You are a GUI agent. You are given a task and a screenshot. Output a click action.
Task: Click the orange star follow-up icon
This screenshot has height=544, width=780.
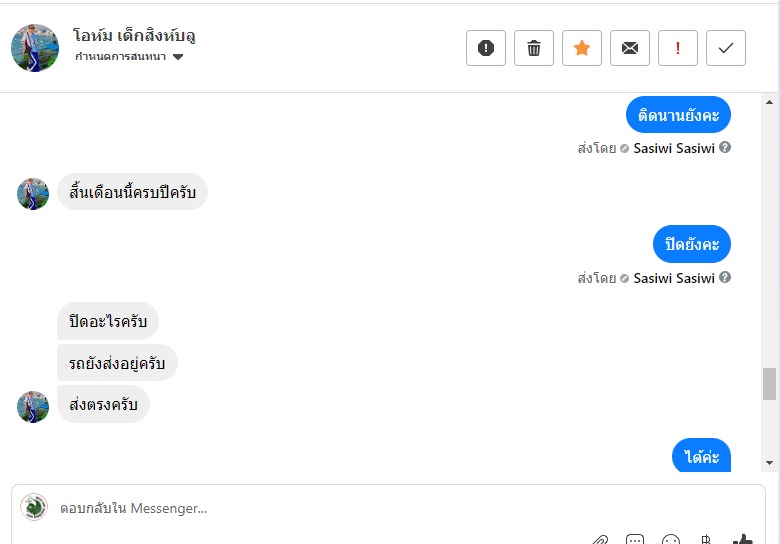point(582,48)
